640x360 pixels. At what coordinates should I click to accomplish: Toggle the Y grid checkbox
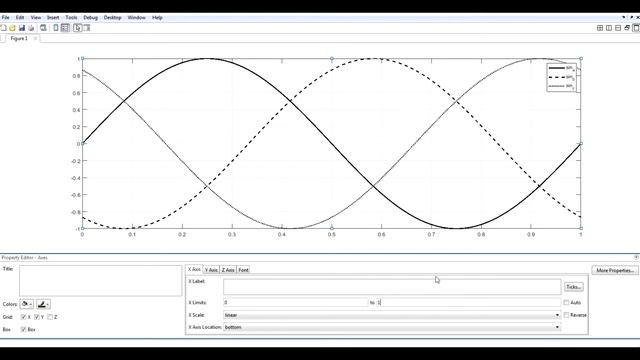[37, 317]
